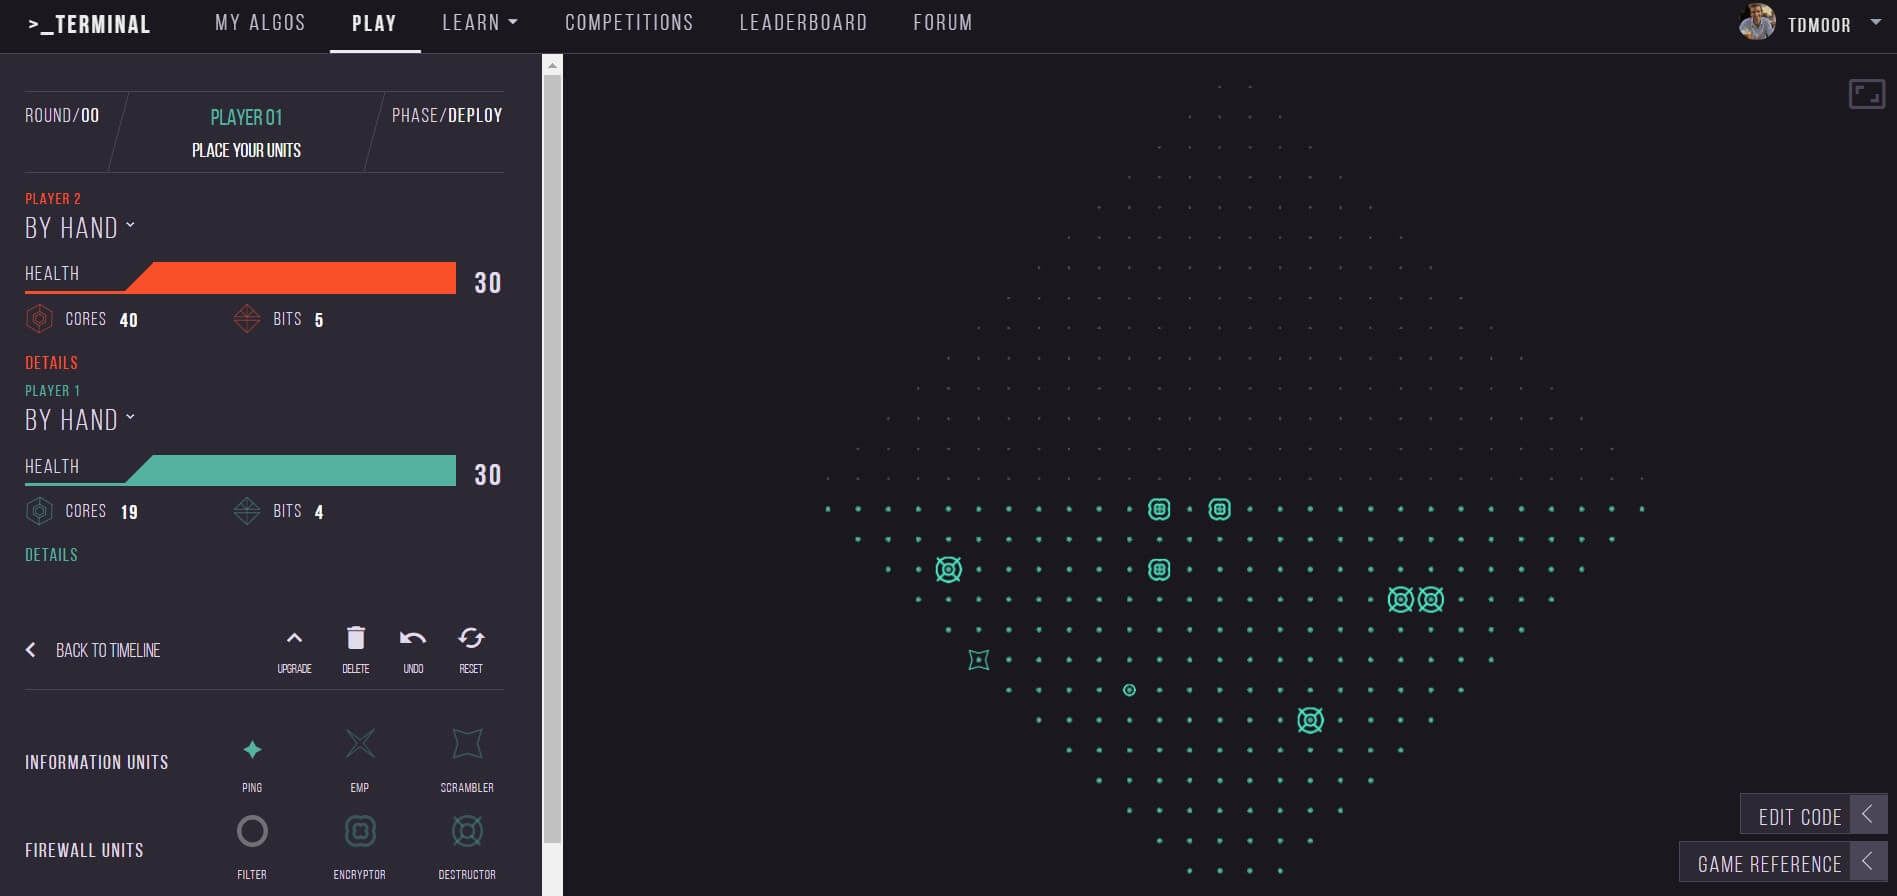Click the Upgrade arrow icon
Image resolution: width=1897 pixels, height=896 pixels.
click(x=294, y=638)
